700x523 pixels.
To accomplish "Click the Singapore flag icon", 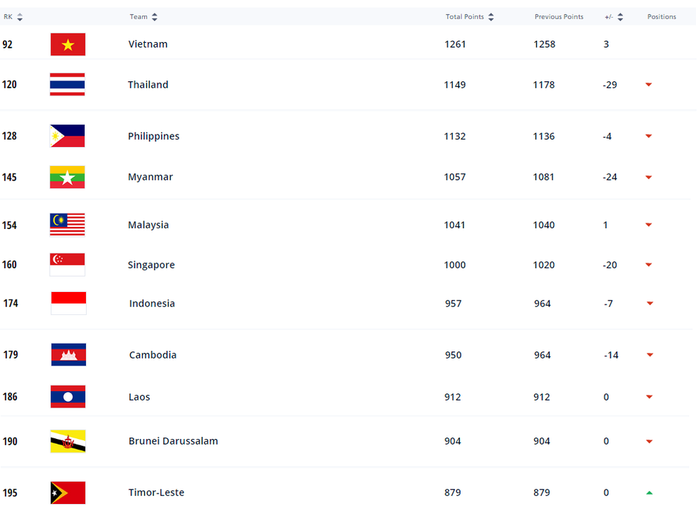I will (68, 265).
